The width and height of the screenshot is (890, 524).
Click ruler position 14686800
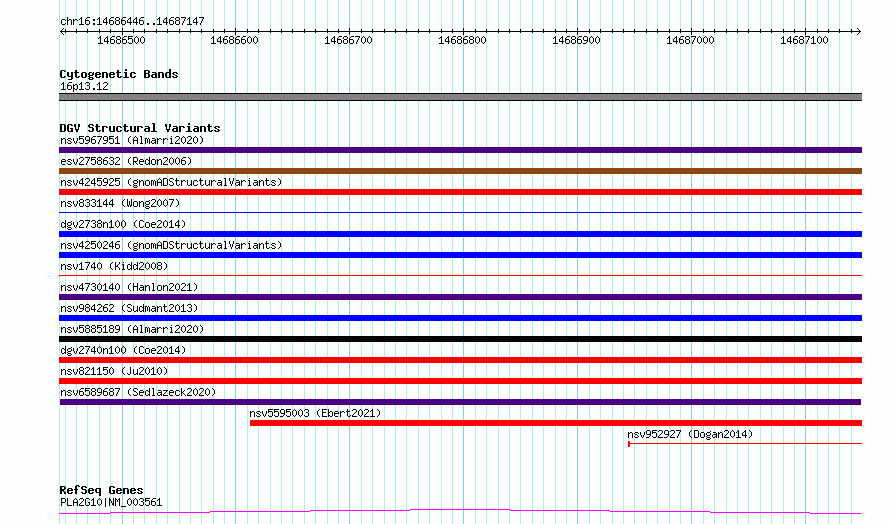coord(463,40)
